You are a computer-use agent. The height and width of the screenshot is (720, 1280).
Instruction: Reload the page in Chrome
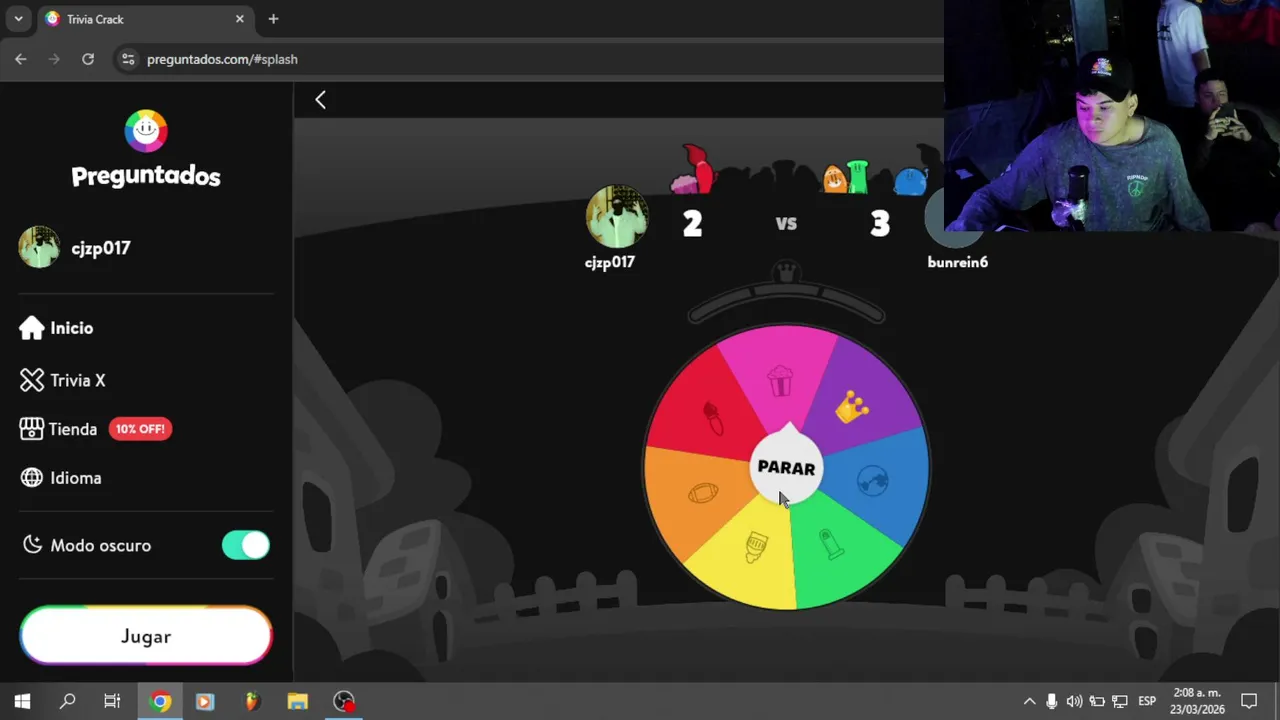tap(88, 59)
